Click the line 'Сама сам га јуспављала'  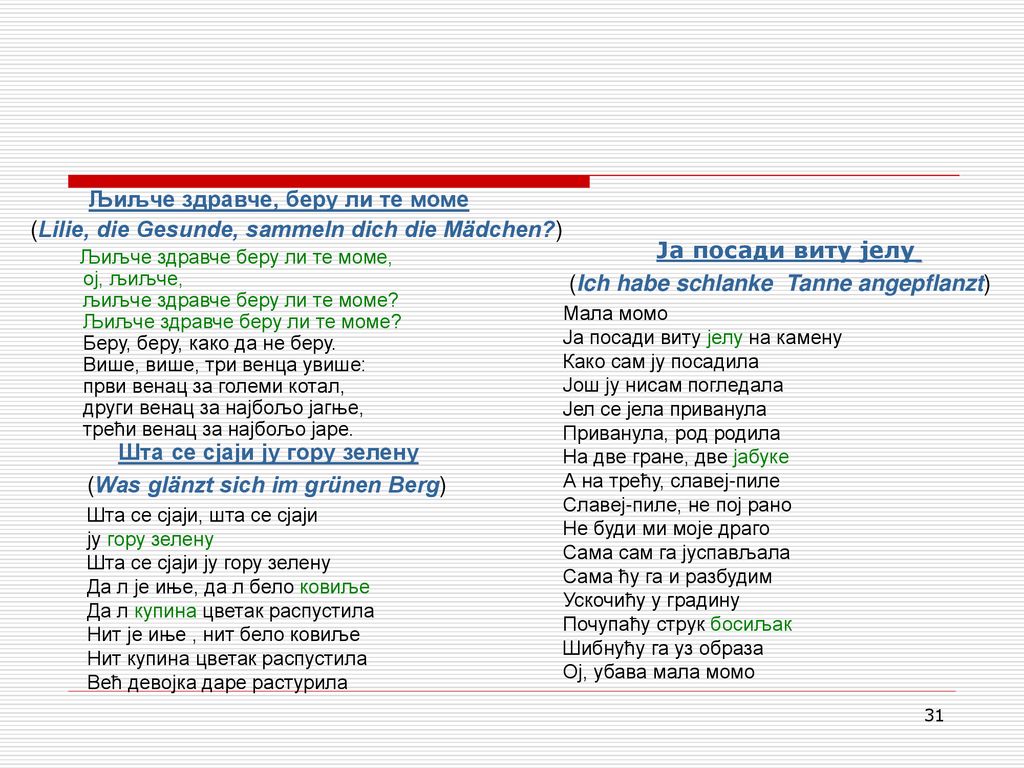(x=676, y=552)
